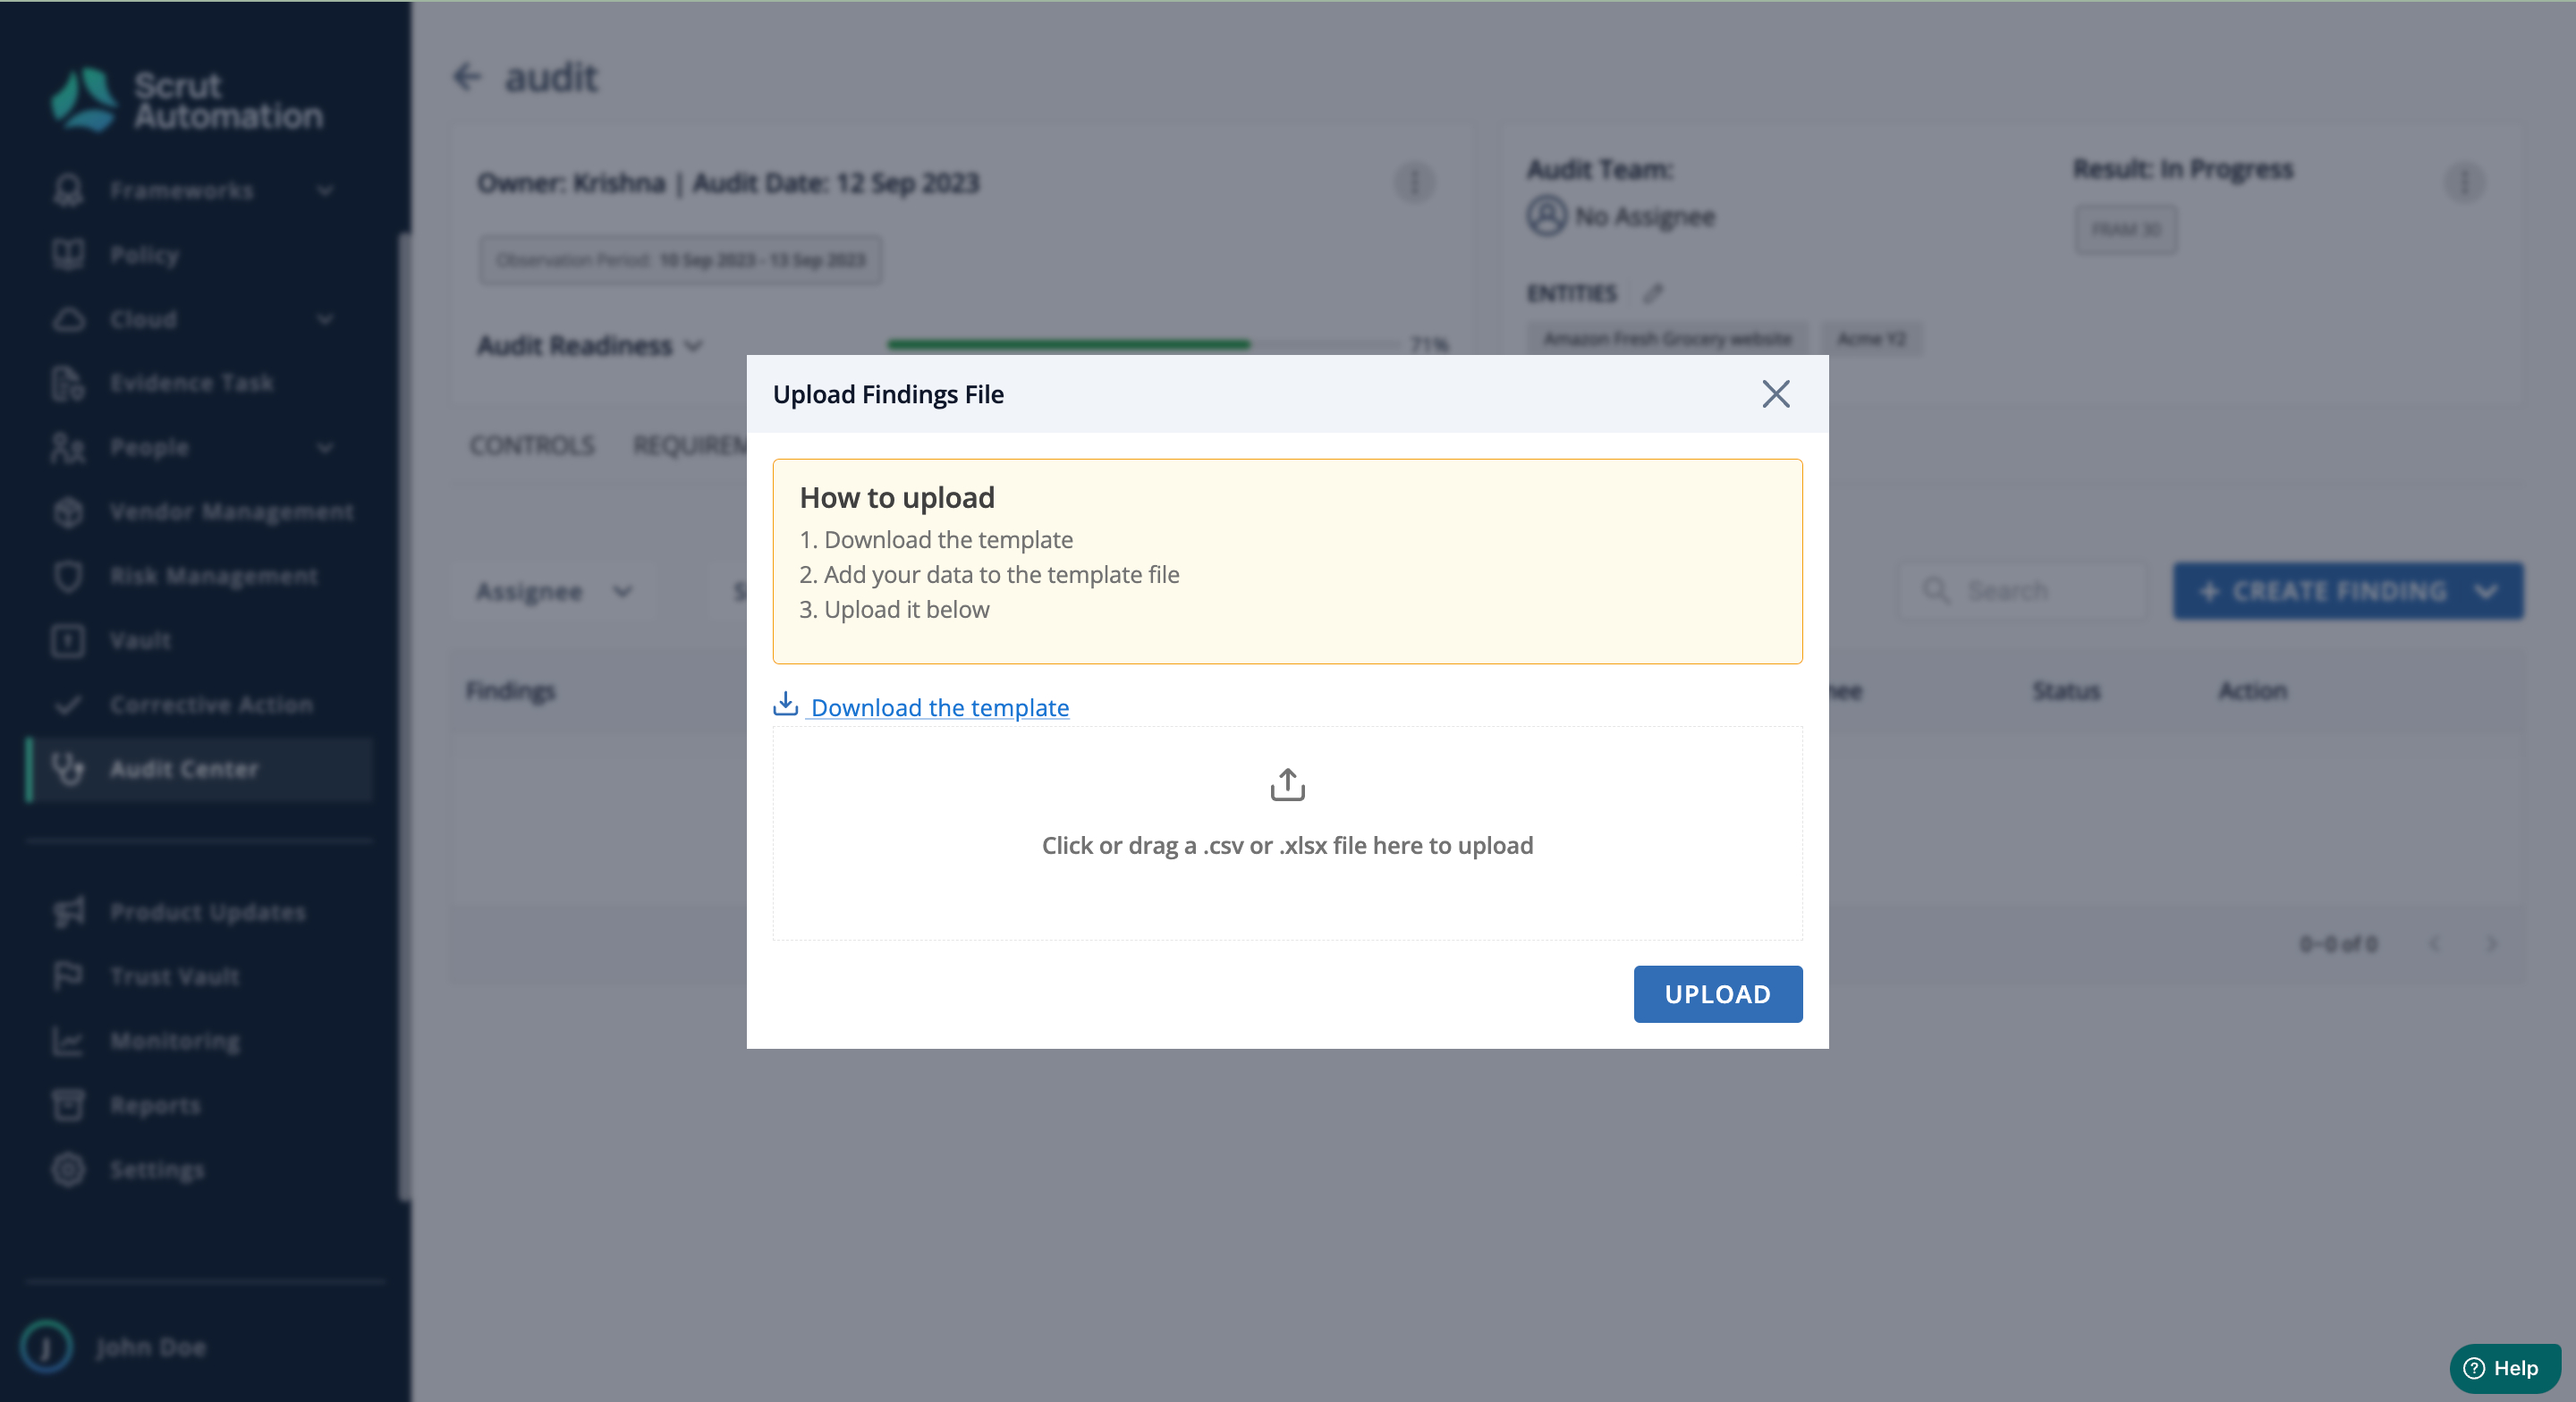Image resolution: width=2576 pixels, height=1402 pixels.
Task: Open the Help widget
Action: [2504, 1368]
